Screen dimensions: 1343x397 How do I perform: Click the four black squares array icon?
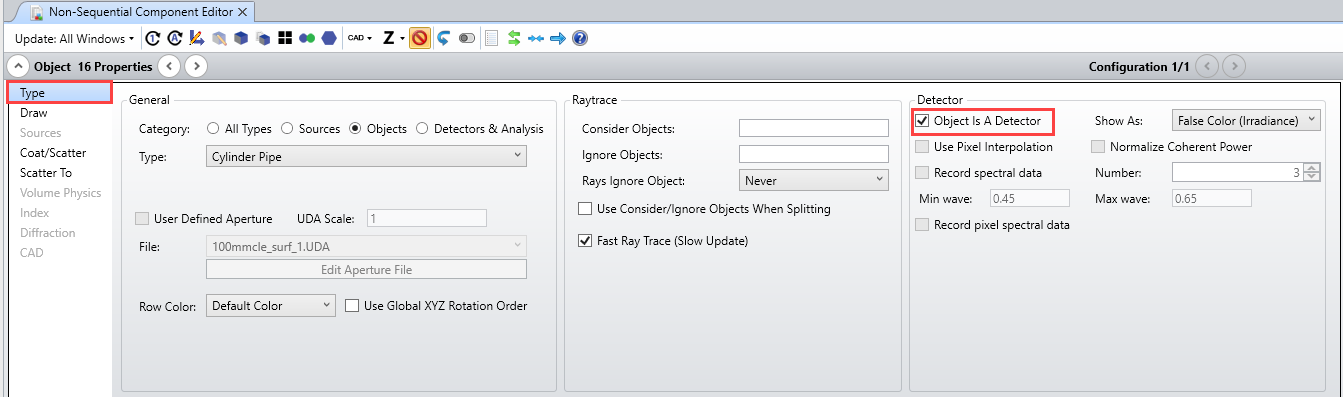click(x=285, y=38)
